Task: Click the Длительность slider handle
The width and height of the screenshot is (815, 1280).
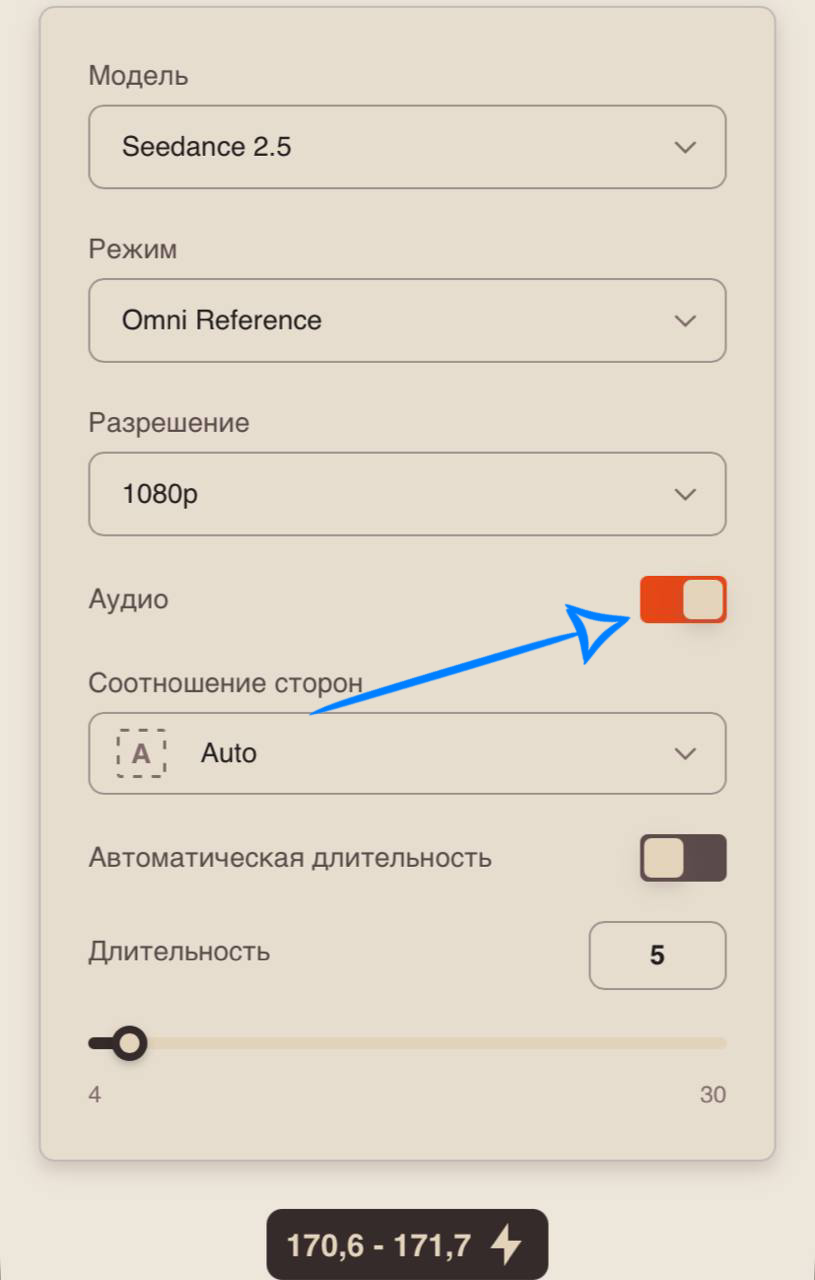Action: (x=128, y=1044)
